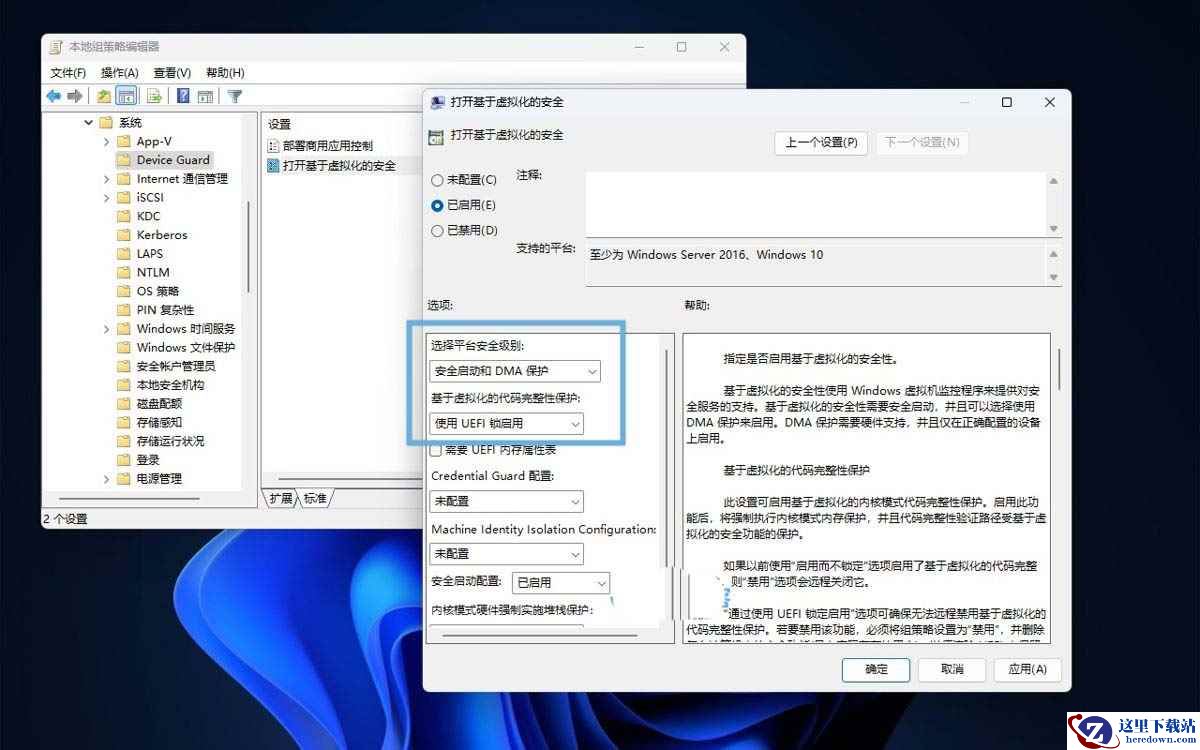Open the 选择平台安全级别 dropdown

click(515, 371)
